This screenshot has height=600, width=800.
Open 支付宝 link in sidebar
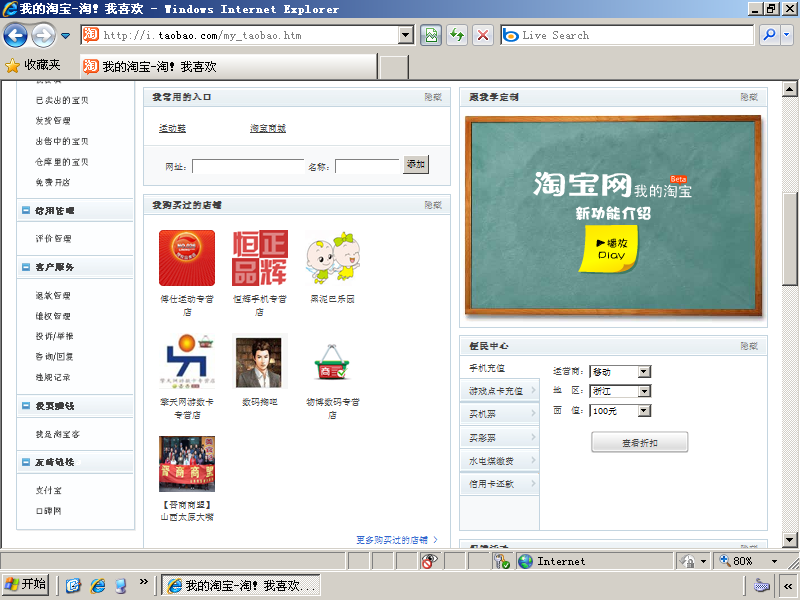pos(48,490)
